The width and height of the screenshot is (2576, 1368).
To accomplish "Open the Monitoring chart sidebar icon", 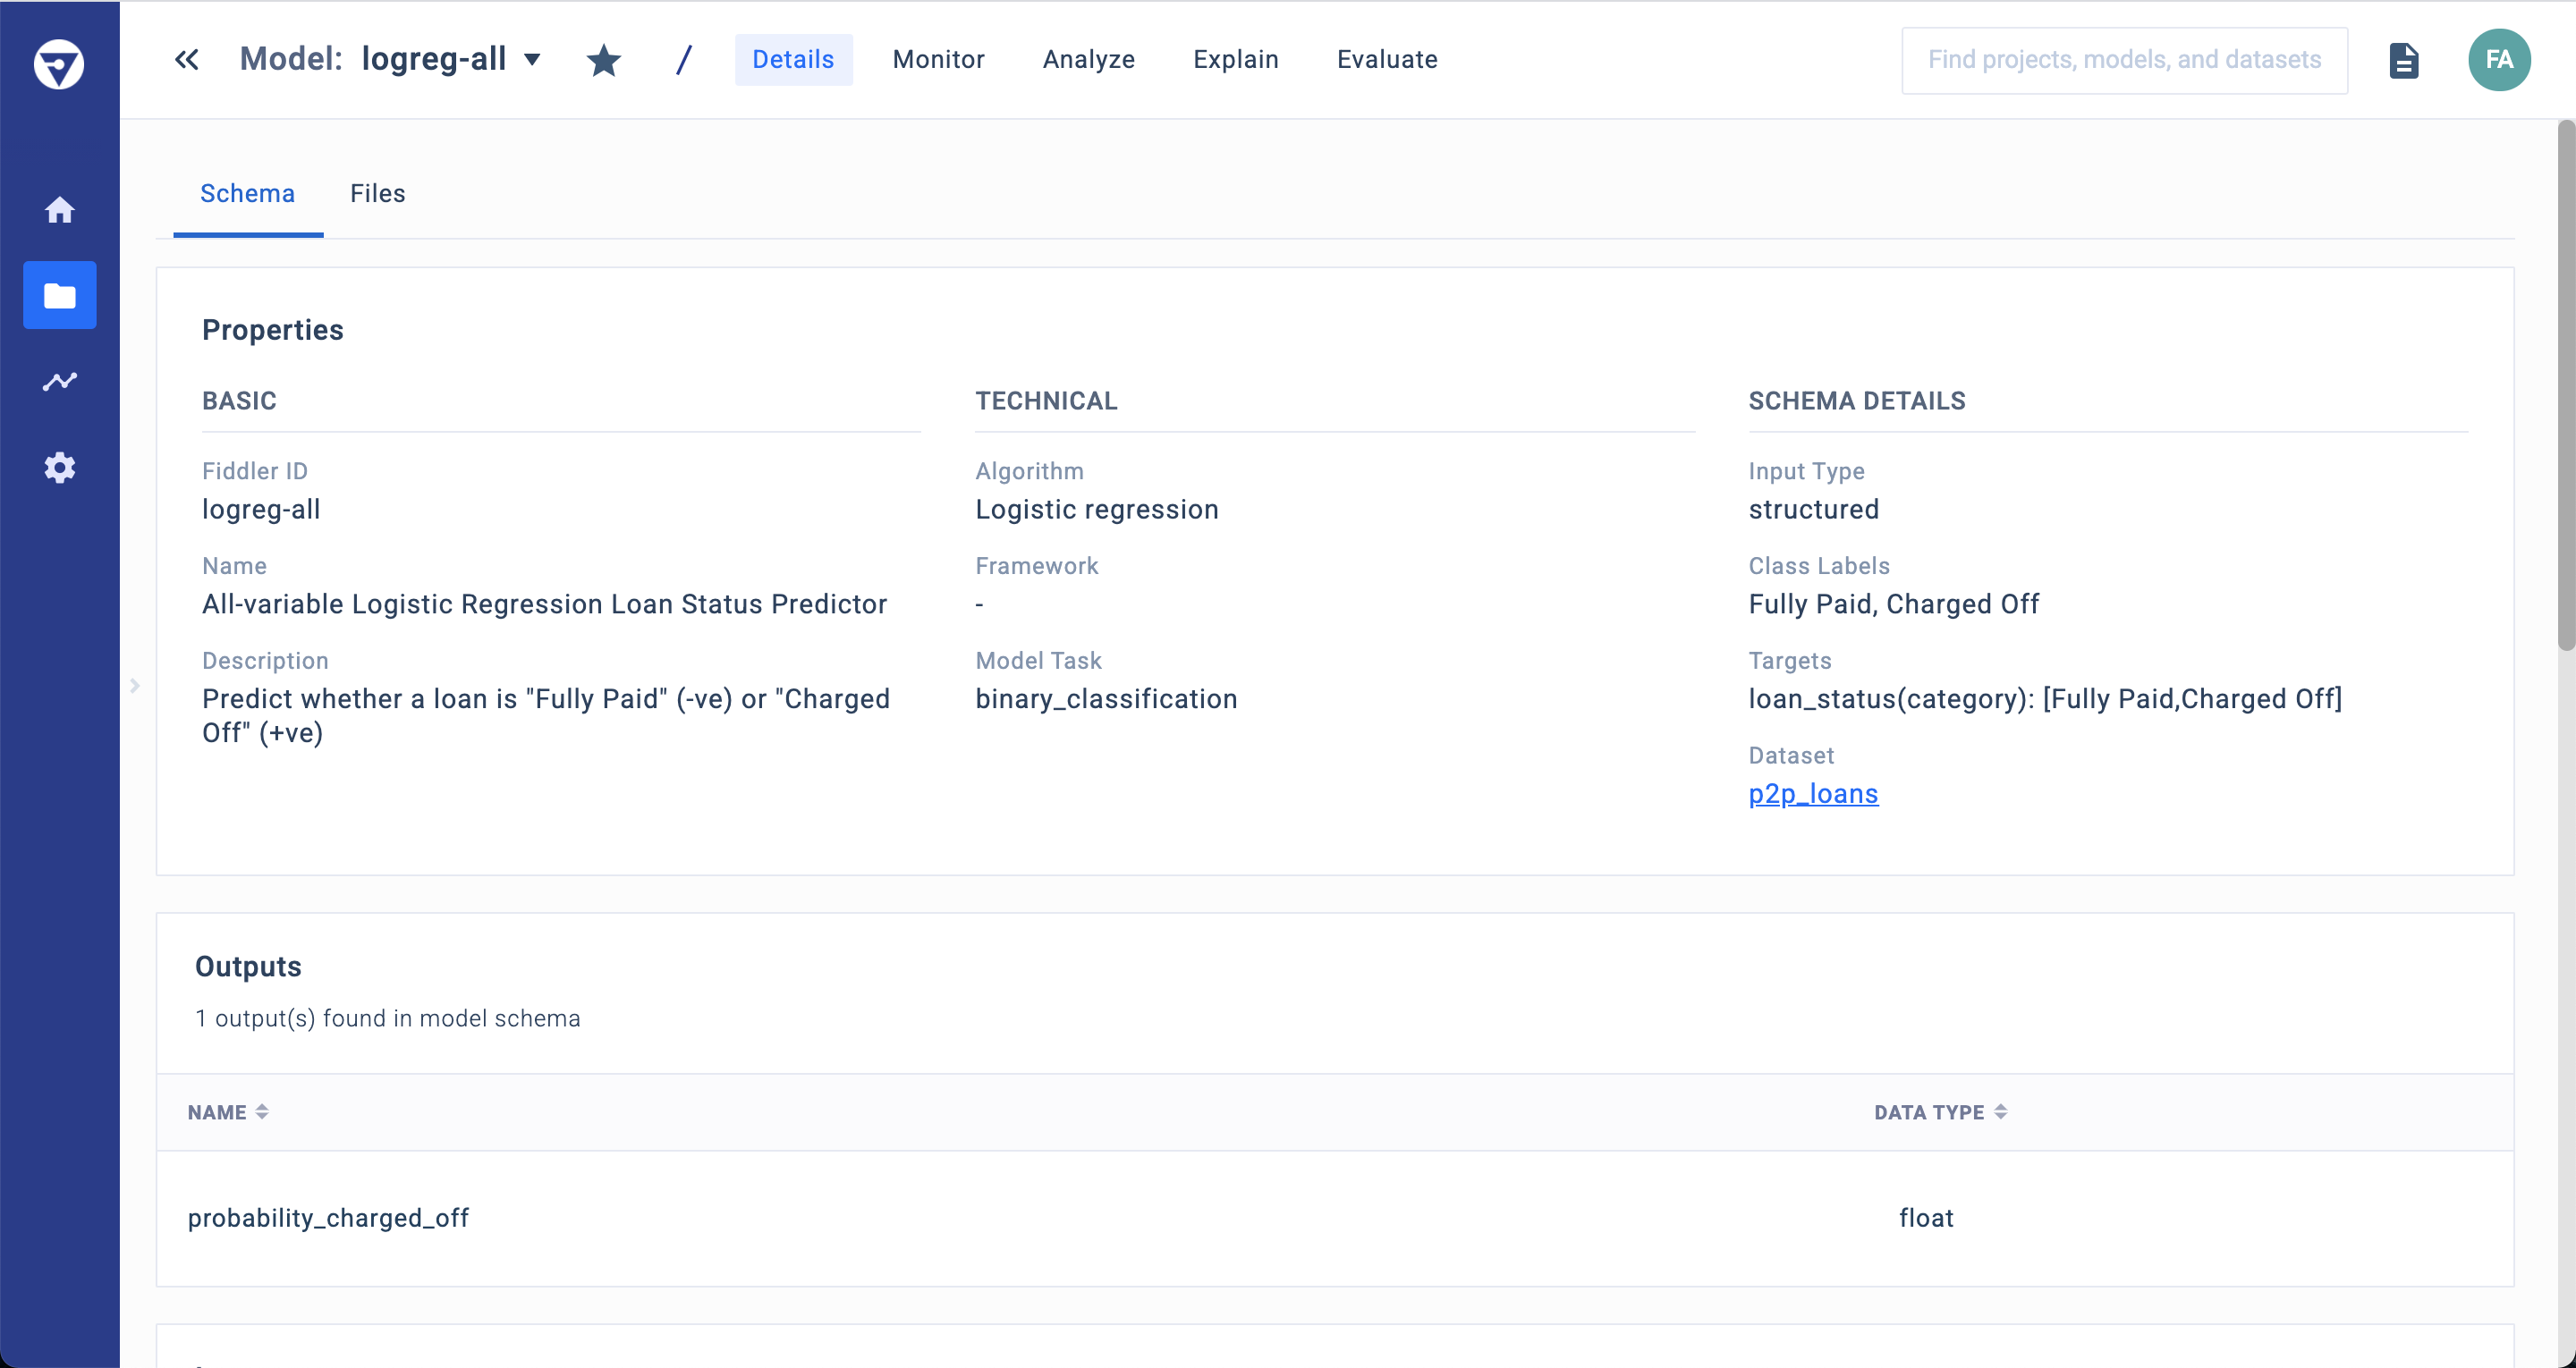I will 60,381.
